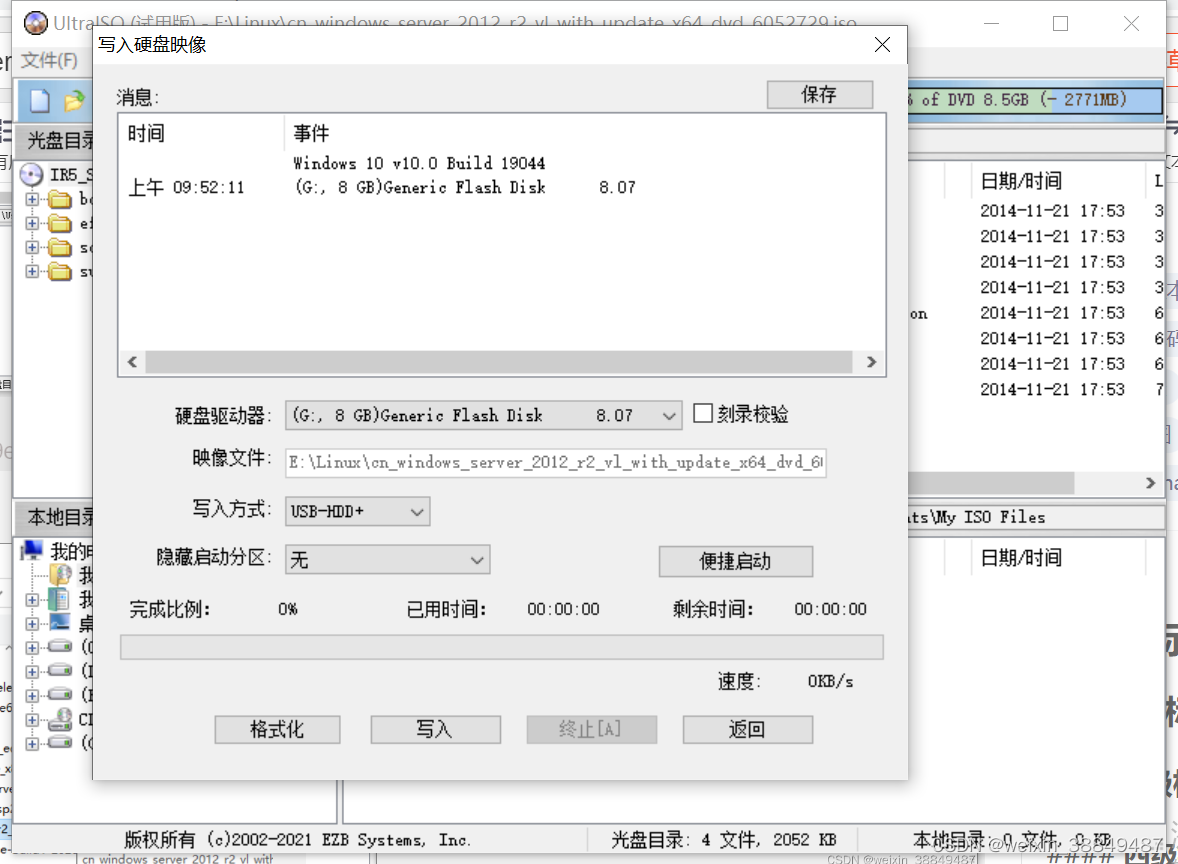Expand the CD drive node in local tree

(32, 720)
